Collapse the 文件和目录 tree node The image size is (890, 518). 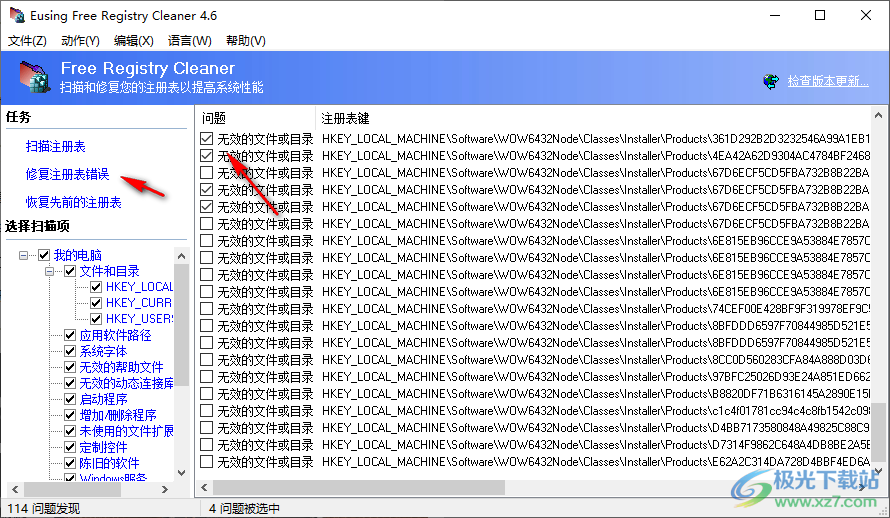pyautogui.click(x=49, y=271)
